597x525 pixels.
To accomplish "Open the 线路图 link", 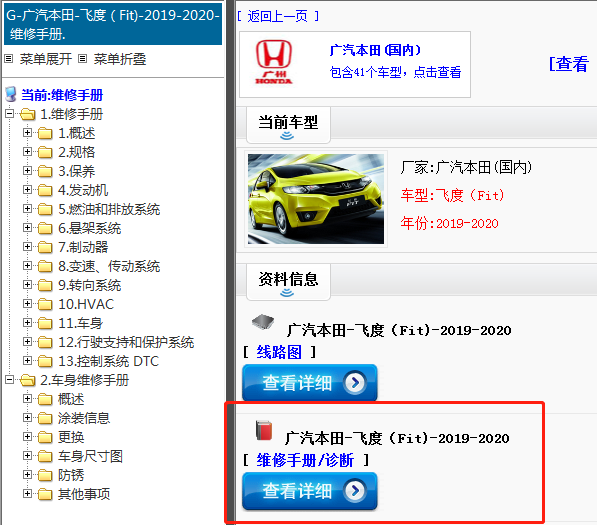I will click(x=279, y=352).
